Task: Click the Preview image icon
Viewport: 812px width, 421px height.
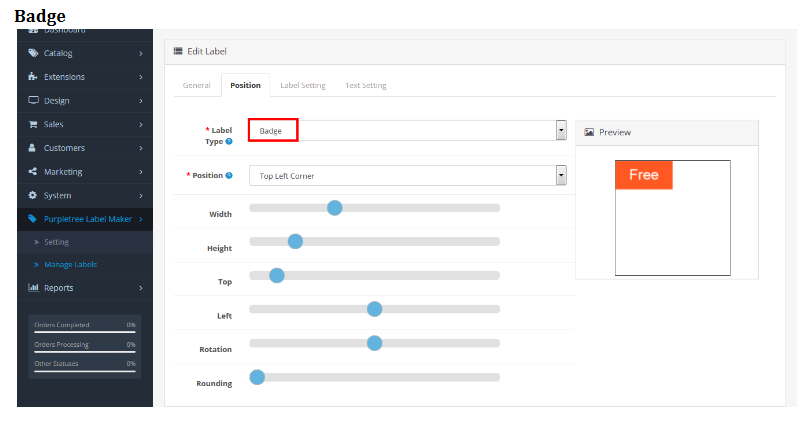Action: 589,132
